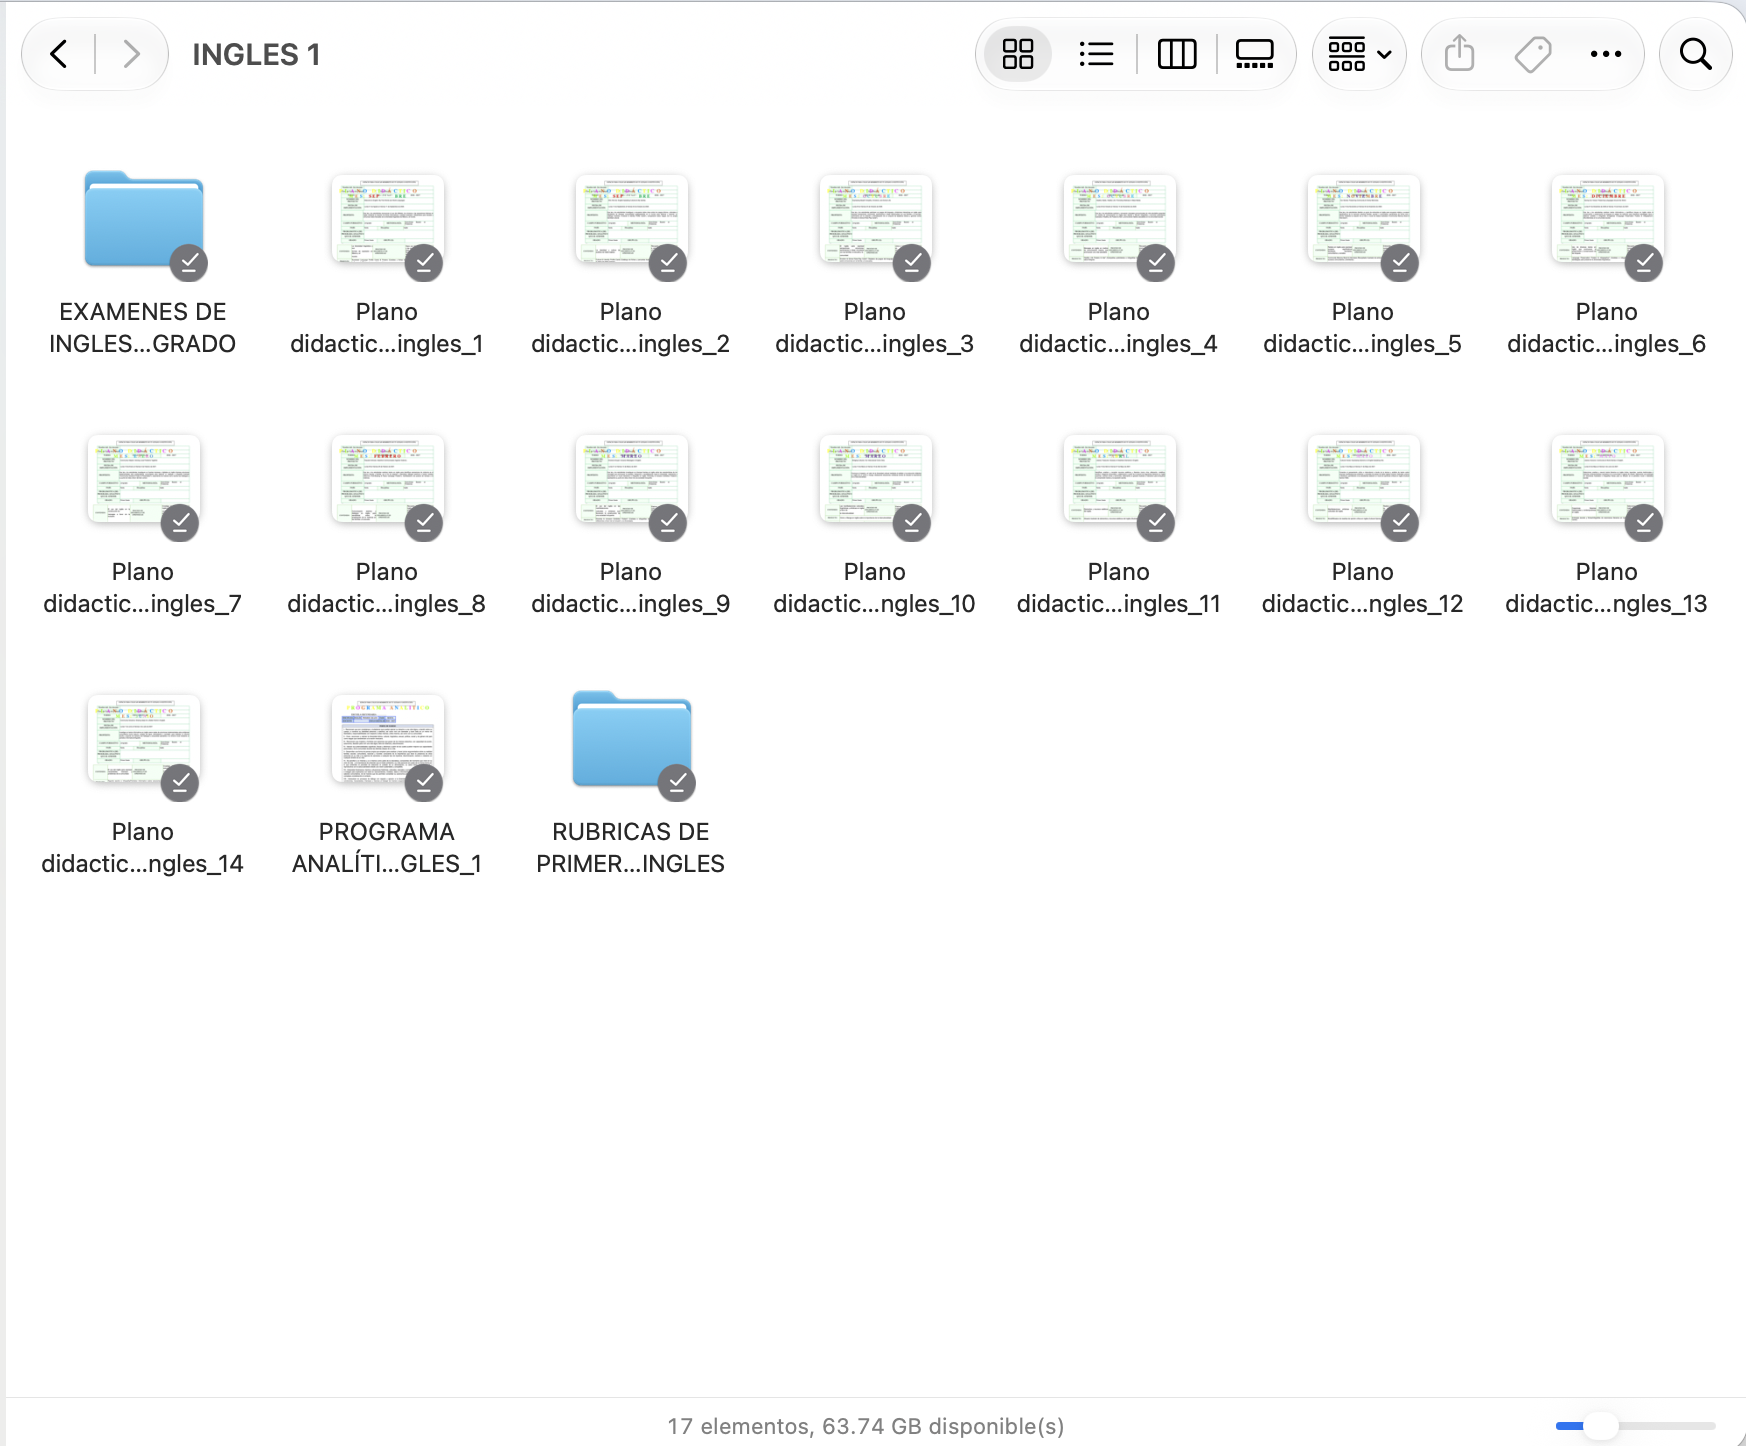Select the EXAMENES DE INGLES folder
Viewport: 1746px width, 1446px height.
(x=144, y=220)
